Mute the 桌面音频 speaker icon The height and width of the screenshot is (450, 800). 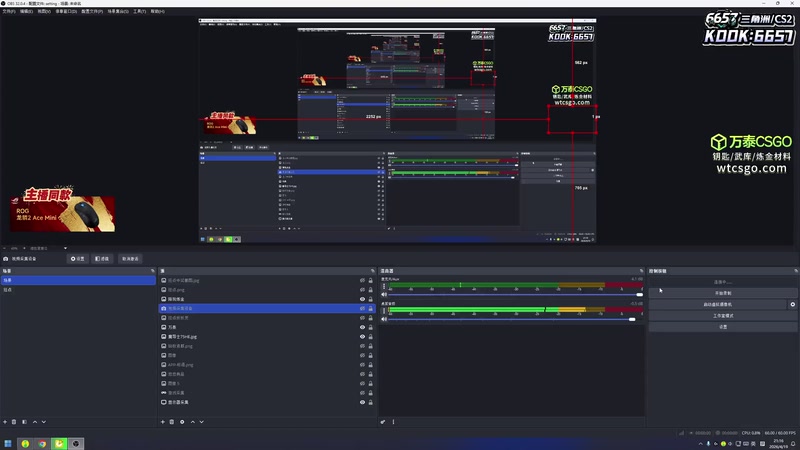[384, 319]
